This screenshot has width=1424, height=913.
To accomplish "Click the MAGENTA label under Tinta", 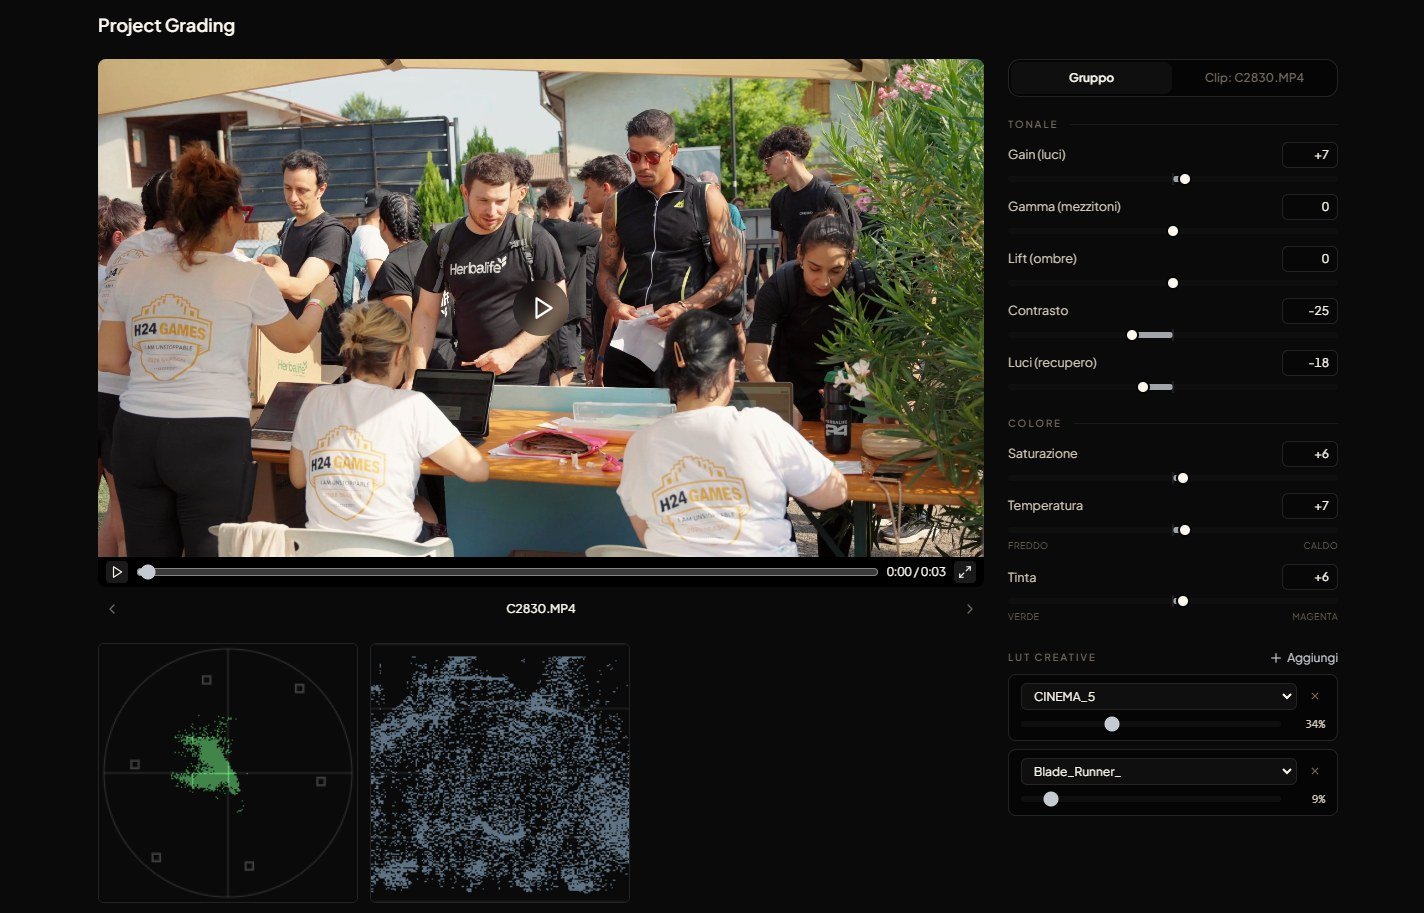I will [x=1315, y=617].
